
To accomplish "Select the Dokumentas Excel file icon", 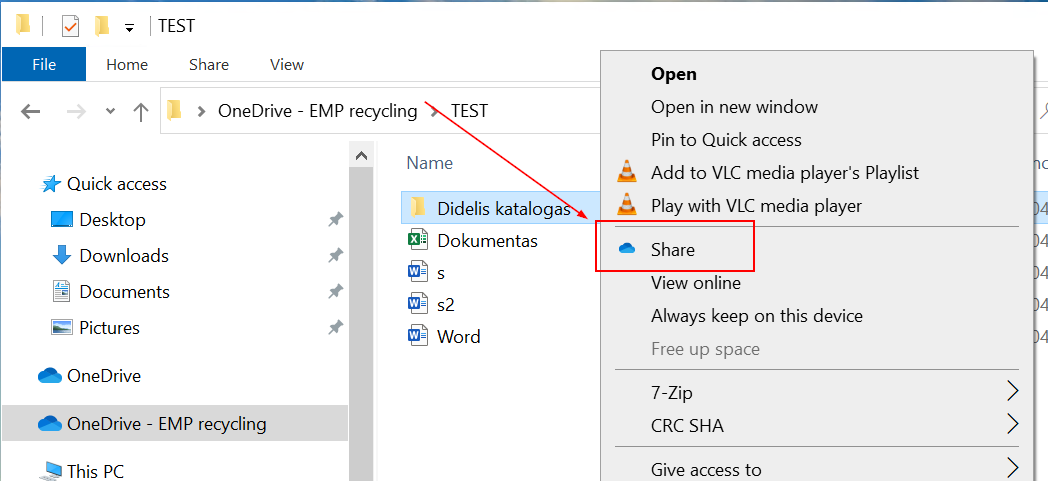I will [x=418, y=240].
